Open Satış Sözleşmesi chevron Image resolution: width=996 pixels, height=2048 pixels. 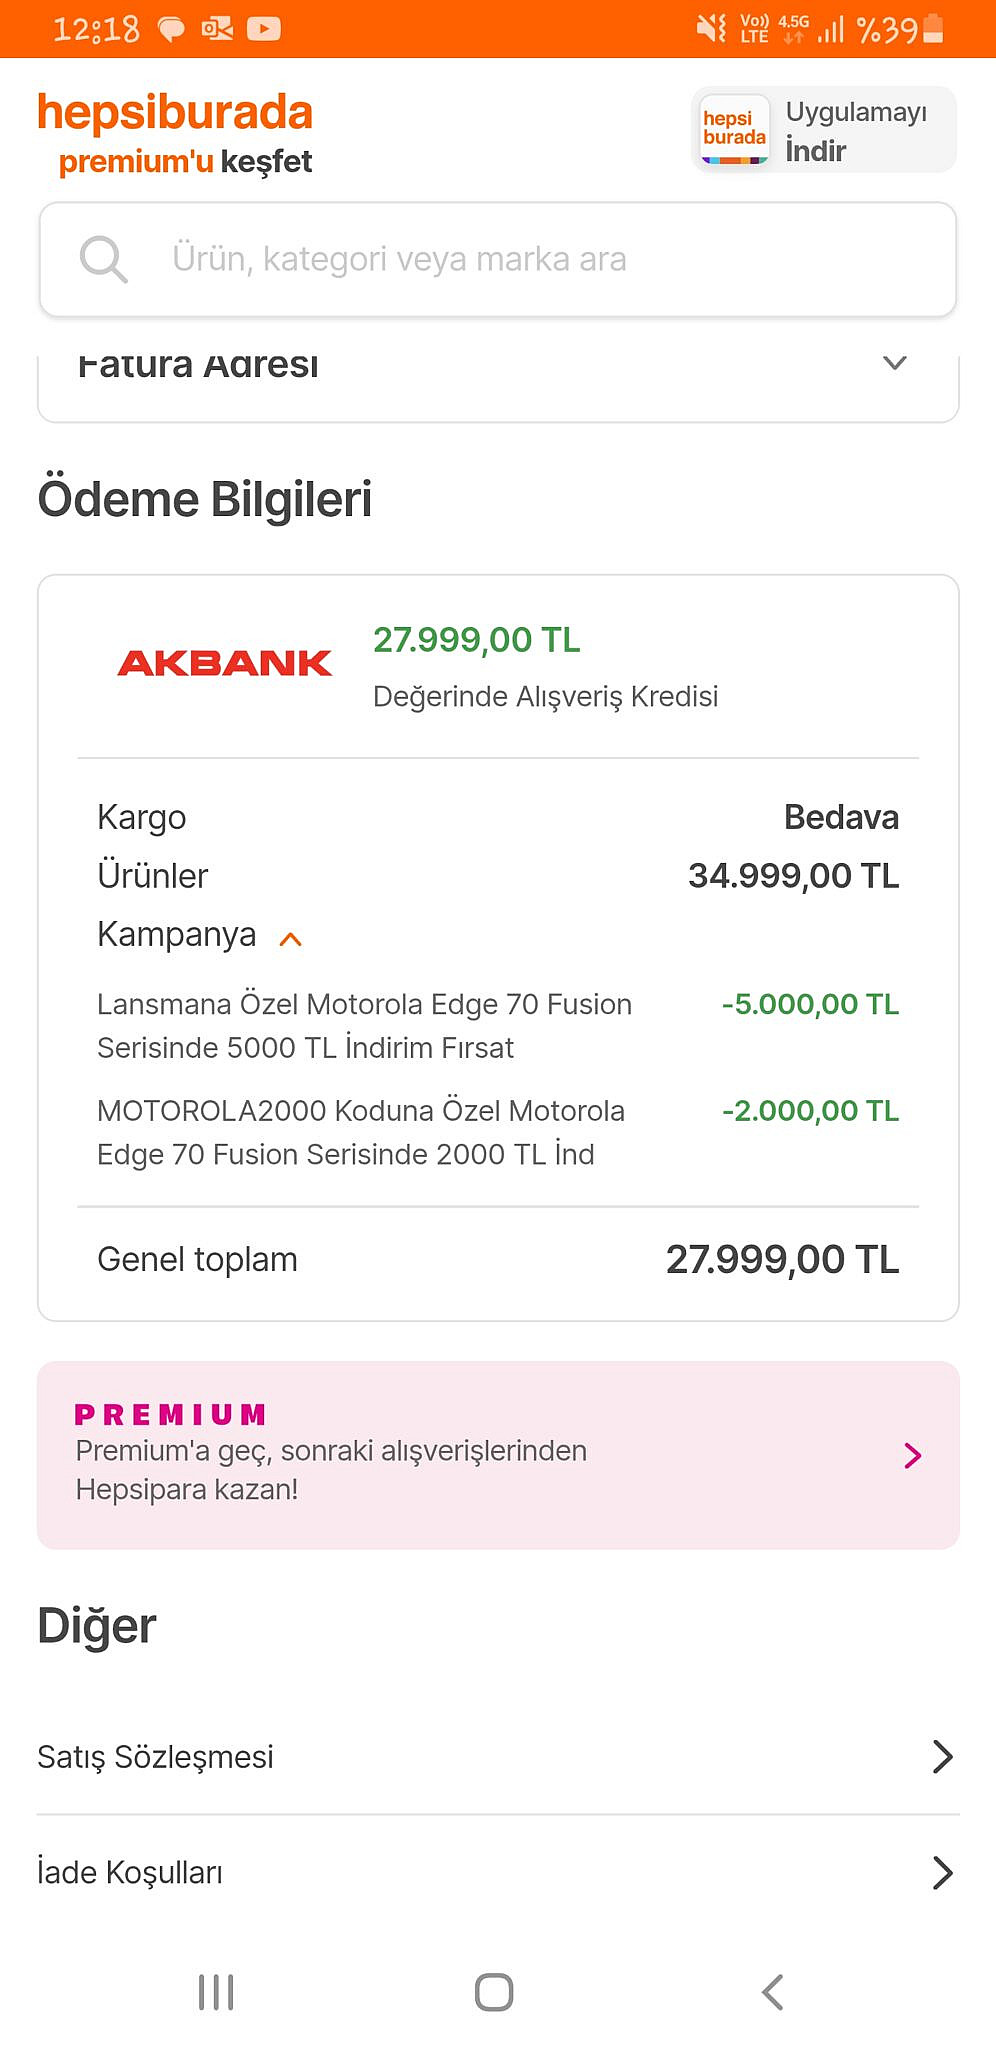[942, 1756]
